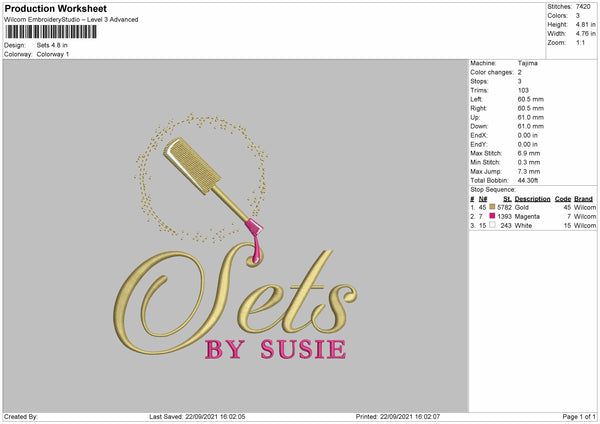Click the 'Stops:' label
600x424 pixels.
[x=479, y=81]
